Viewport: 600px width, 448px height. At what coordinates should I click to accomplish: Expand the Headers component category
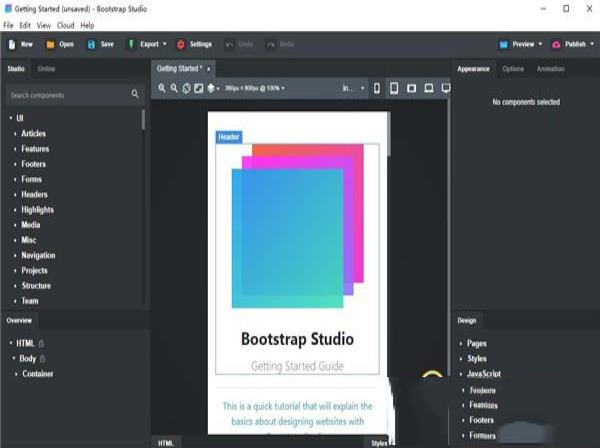click(x=15, y=195)
